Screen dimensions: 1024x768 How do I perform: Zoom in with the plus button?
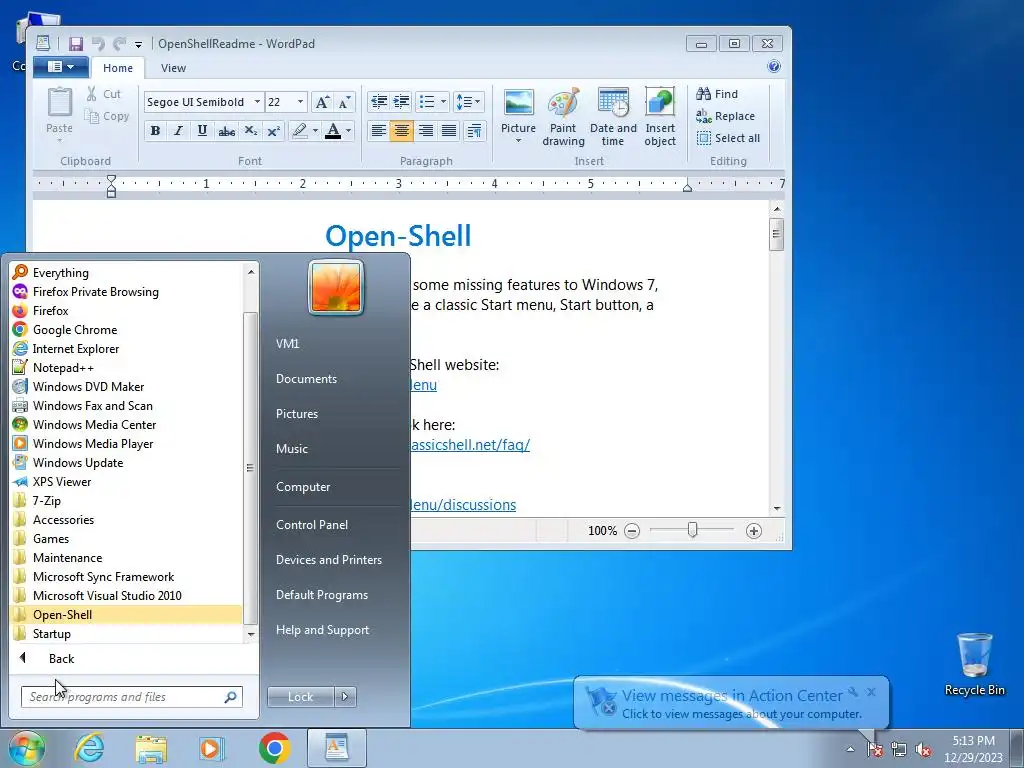(754, 531)
